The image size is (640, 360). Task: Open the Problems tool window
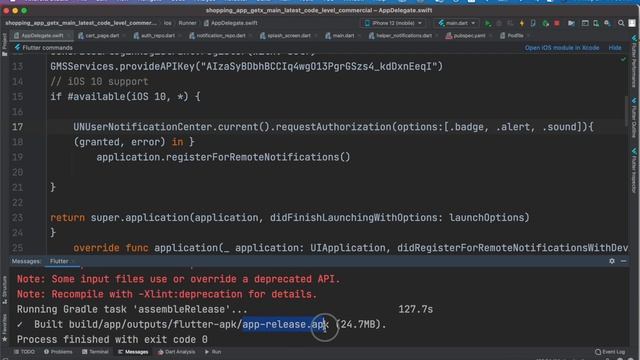[x=58, y=352]
